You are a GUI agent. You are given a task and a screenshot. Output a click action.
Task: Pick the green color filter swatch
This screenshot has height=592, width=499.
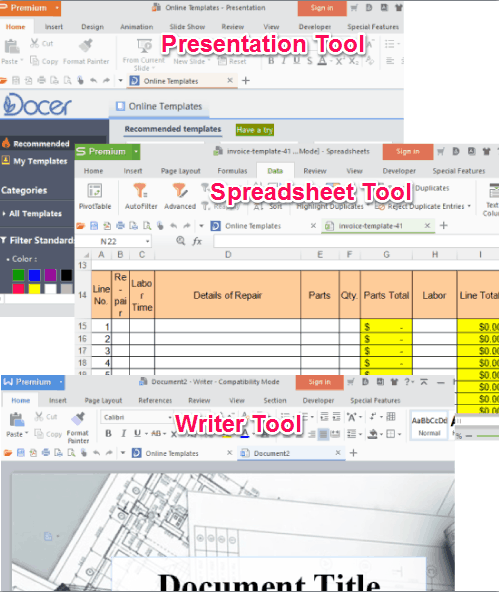pos(18,275)
